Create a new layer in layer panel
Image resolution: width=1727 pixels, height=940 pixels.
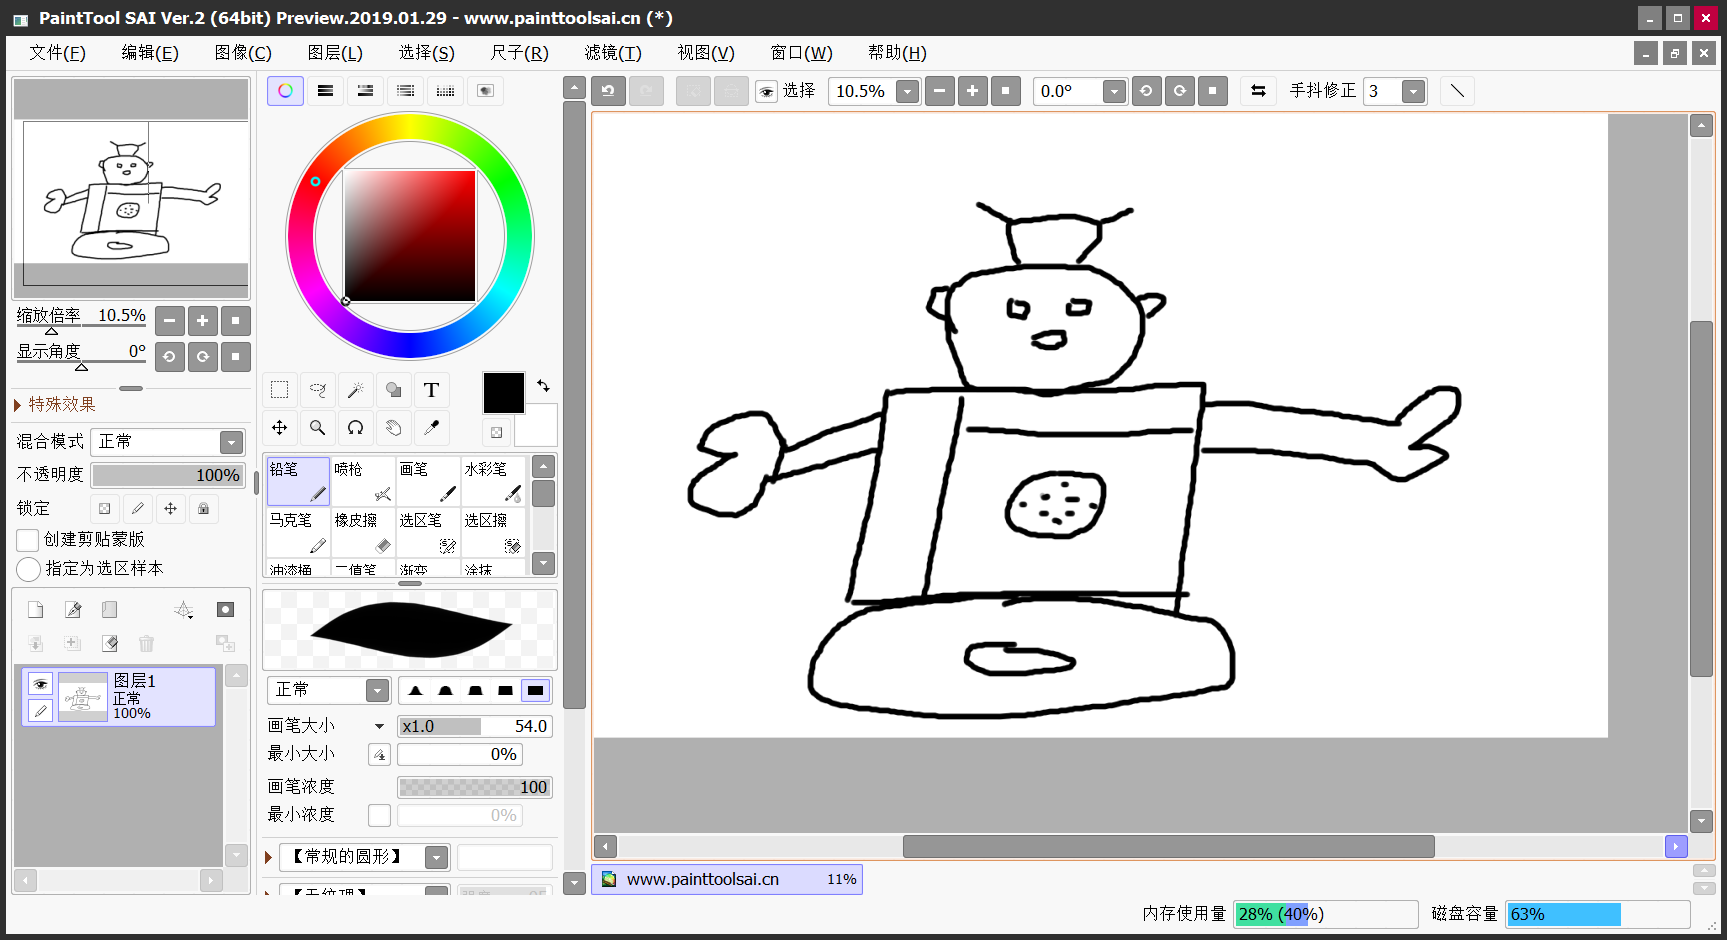click(x=36, y=610)
